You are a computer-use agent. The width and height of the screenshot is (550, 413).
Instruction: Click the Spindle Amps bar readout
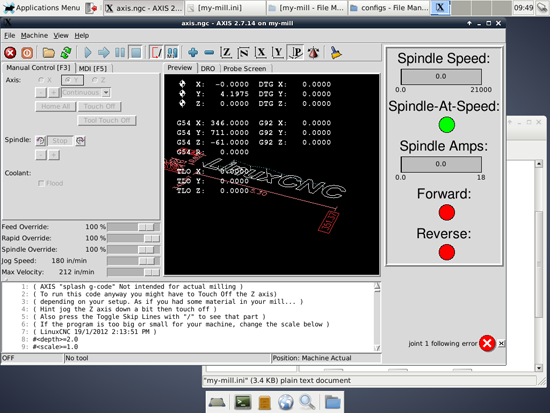point(441,164)
